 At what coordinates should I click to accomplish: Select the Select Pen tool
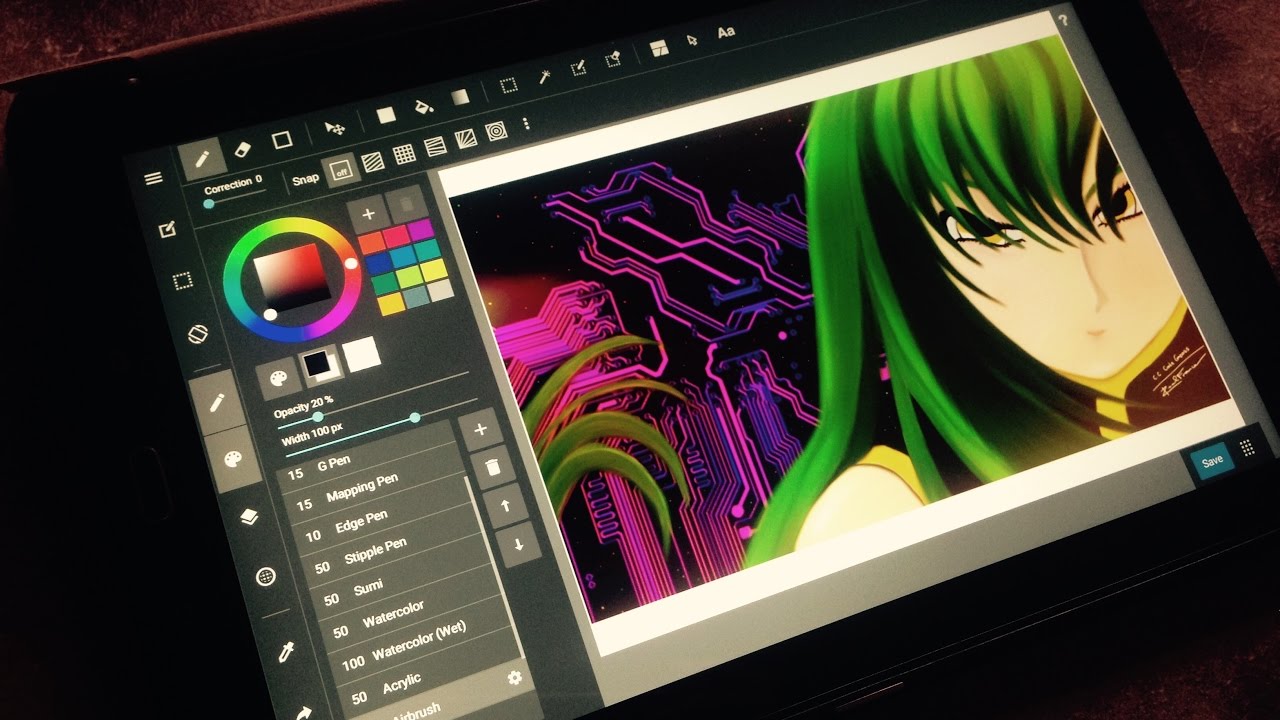[579, 68]
